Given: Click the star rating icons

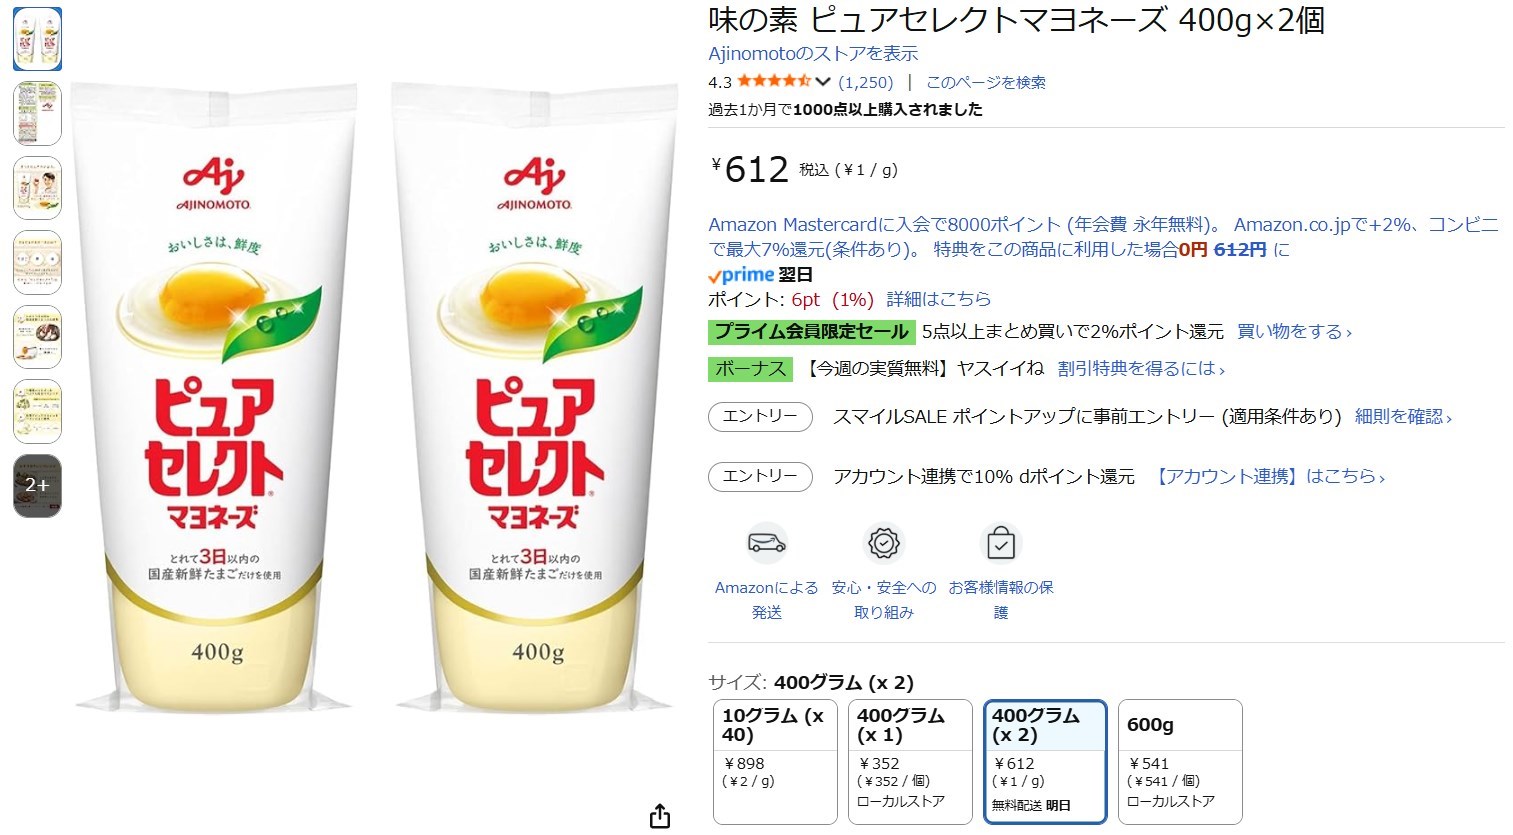Looking at the screenshot, I should coord(774,81).
